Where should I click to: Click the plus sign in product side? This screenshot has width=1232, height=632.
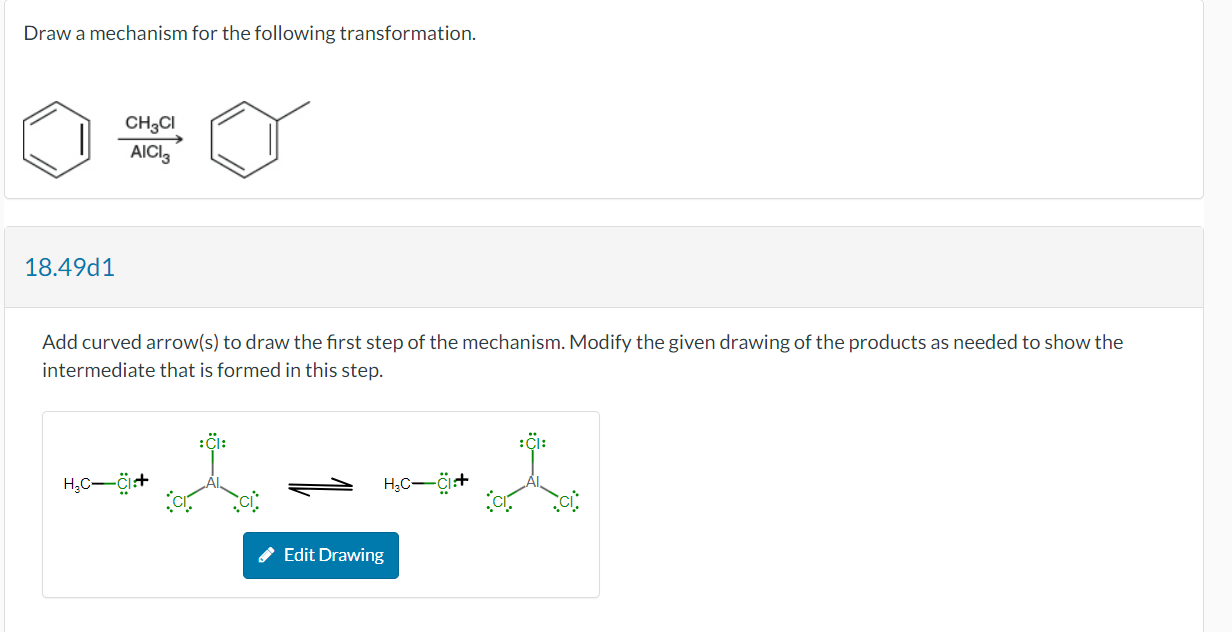tap(463, 480)
